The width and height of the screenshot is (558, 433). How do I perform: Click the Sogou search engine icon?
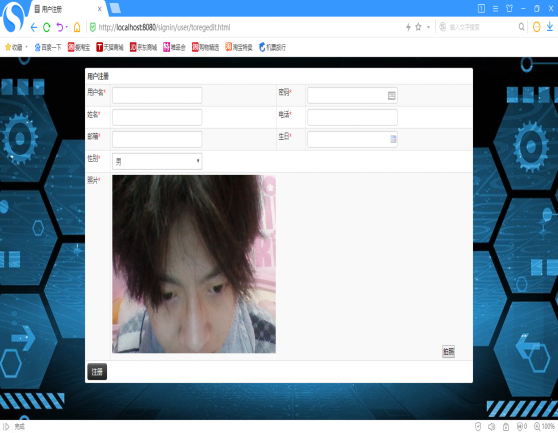coord(442,27)
